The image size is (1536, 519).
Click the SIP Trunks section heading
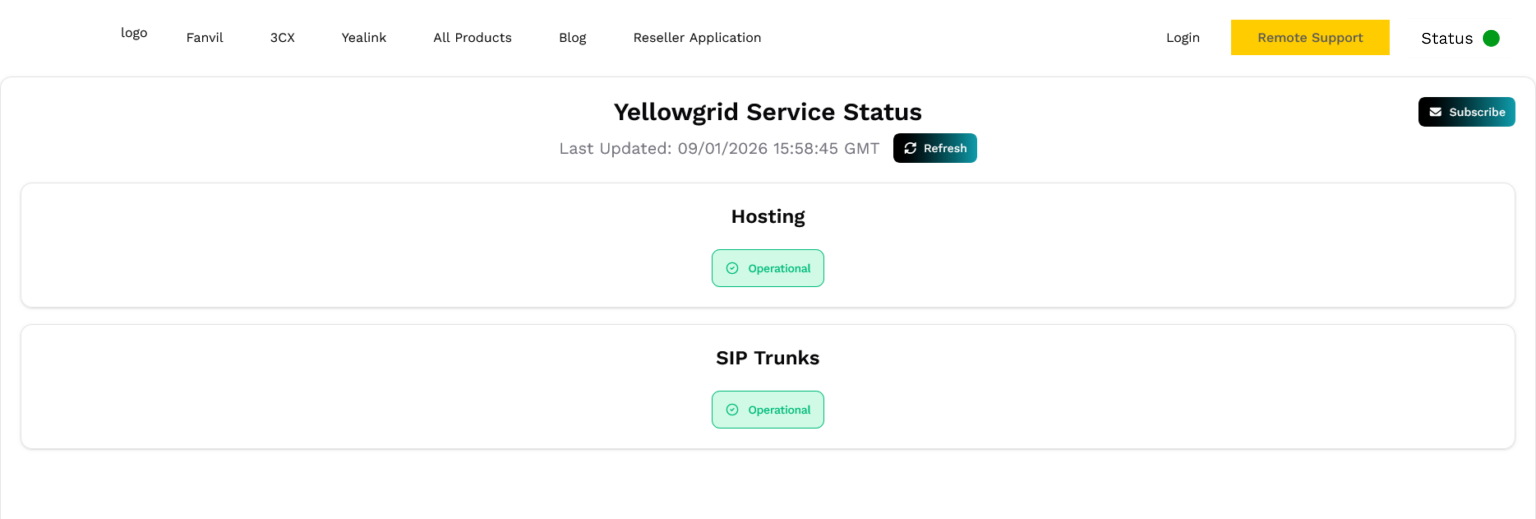tap(768, 358)
